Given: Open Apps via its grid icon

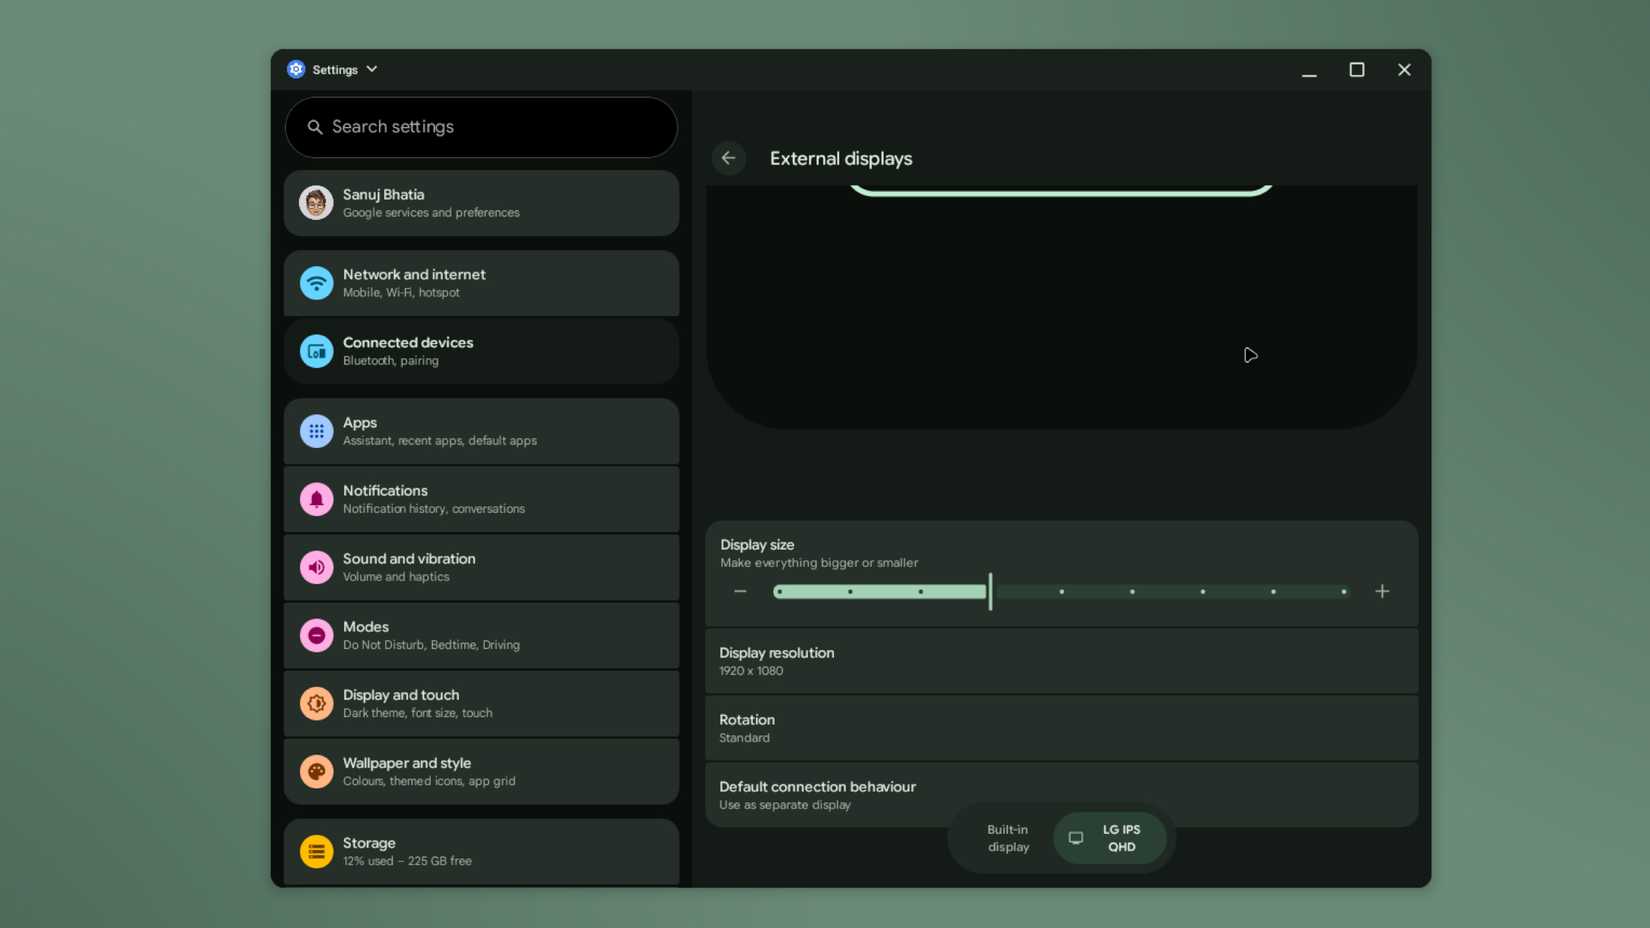Looking at the screenshot, I should pyautogui.click(x=316, y=431).
